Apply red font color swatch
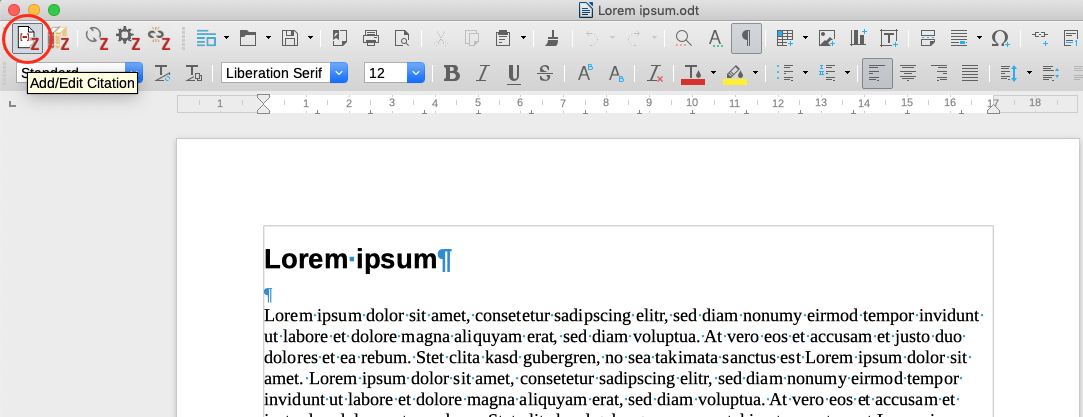1083x417 pixels. coord(692,73)
